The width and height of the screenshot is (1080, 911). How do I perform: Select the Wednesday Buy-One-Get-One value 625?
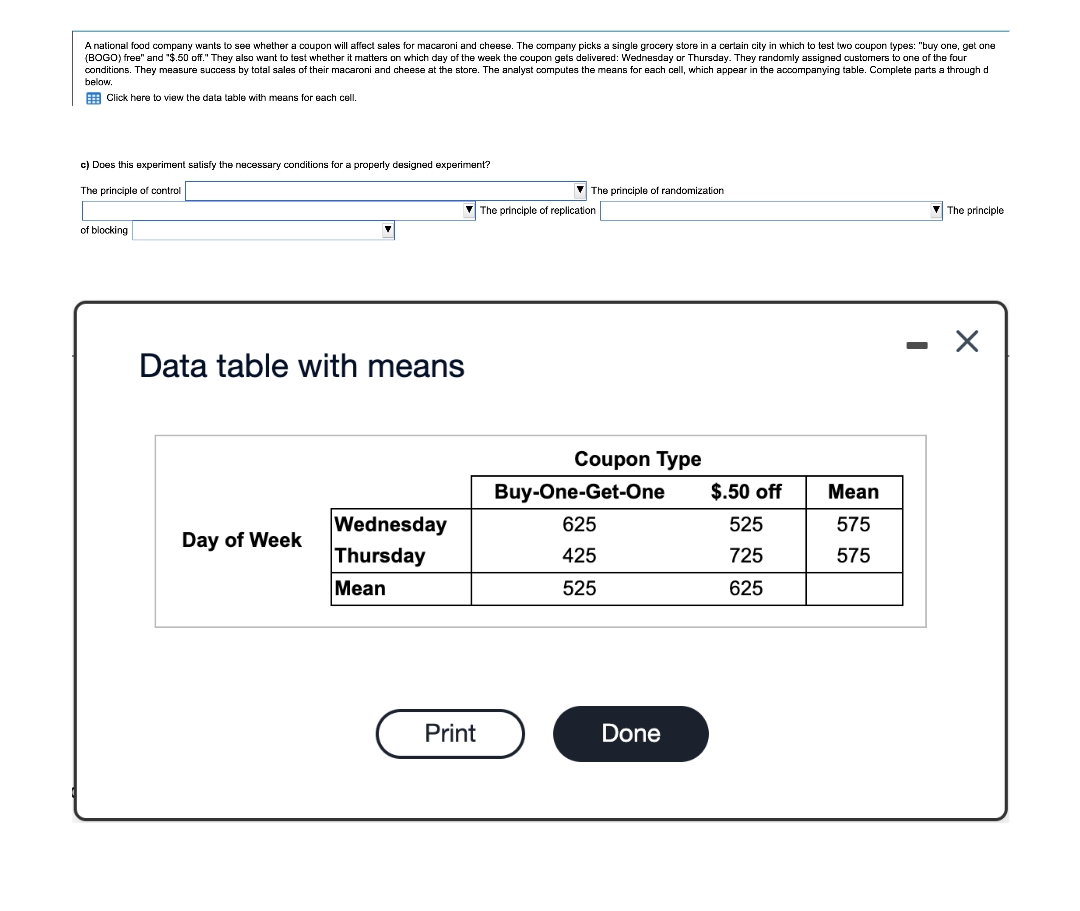coord(579,525)
